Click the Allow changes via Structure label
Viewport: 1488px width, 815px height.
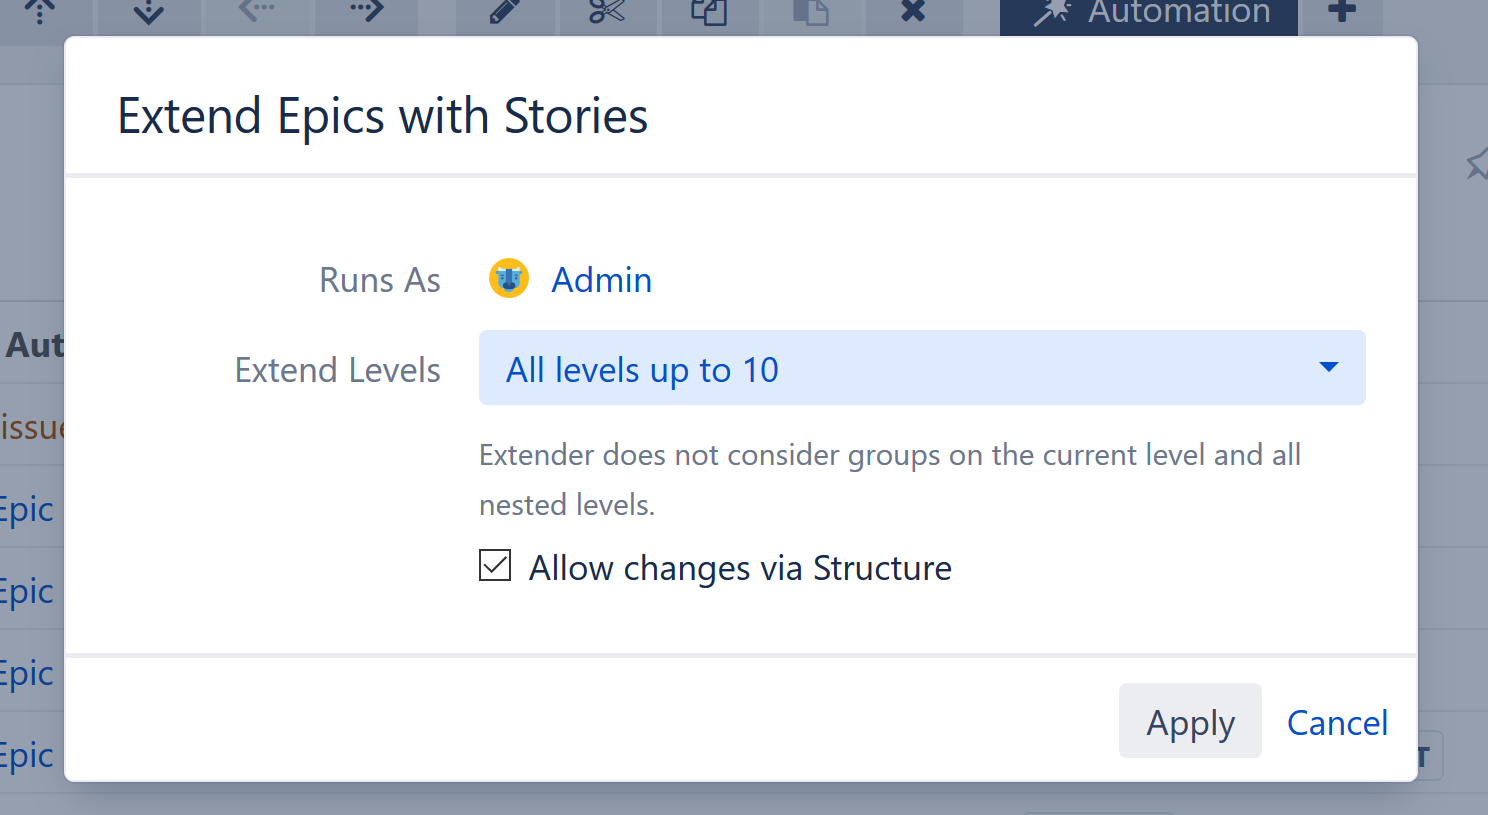point(740,568)
